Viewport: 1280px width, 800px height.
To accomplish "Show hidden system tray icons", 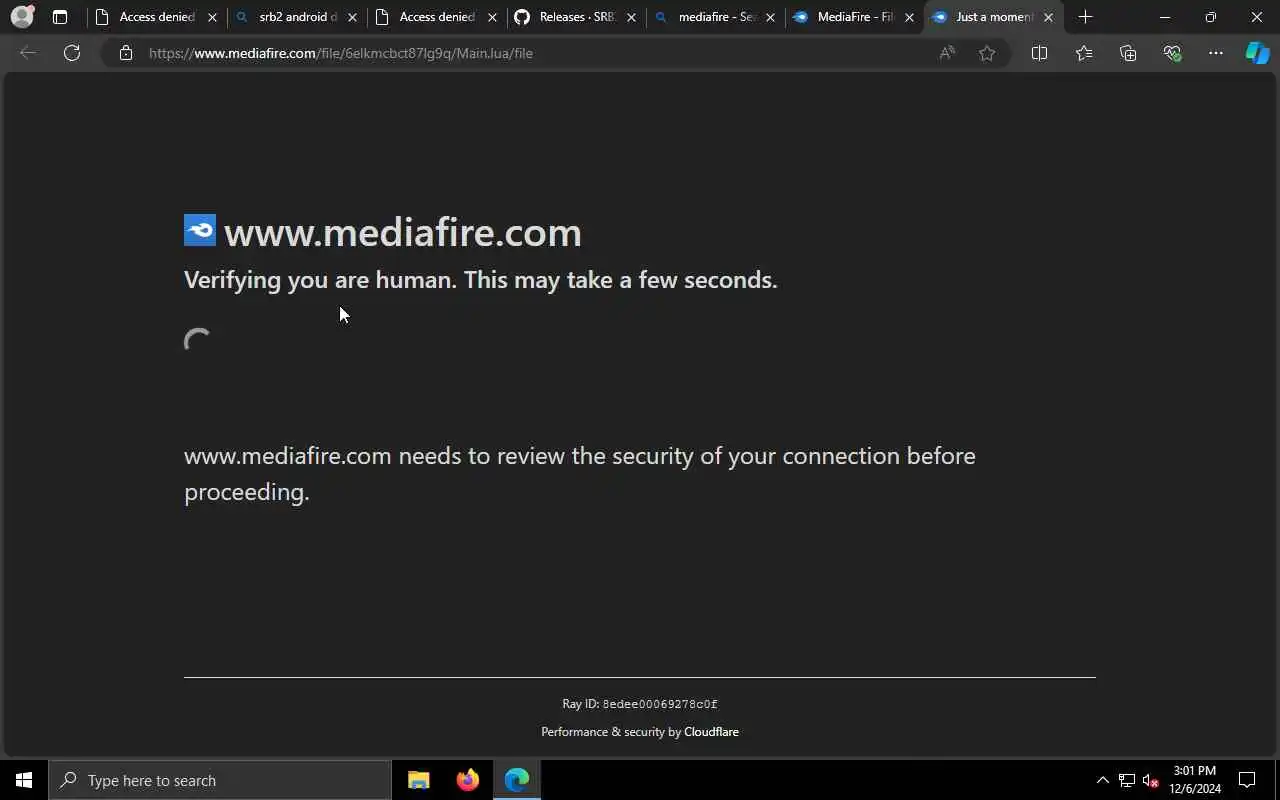I will [x=1102, y=780].
